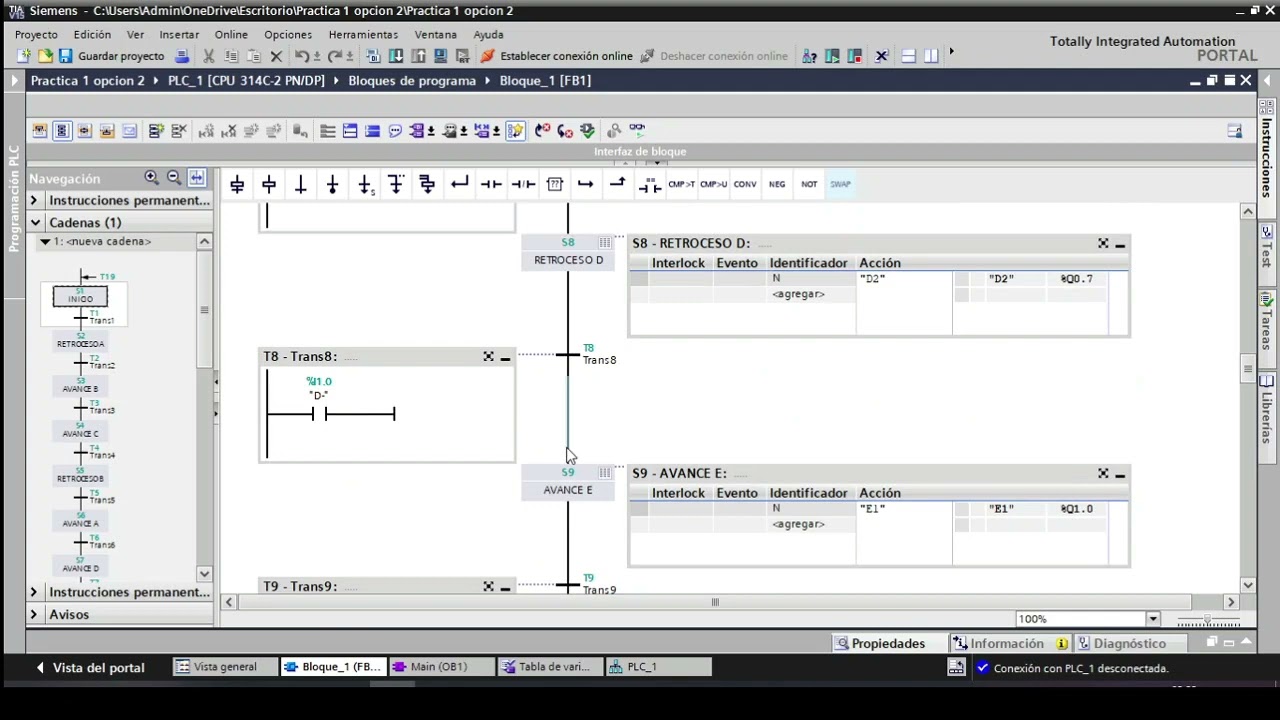
Task: Open the 100% zoom dropdown
Action: pos(1153,619)
